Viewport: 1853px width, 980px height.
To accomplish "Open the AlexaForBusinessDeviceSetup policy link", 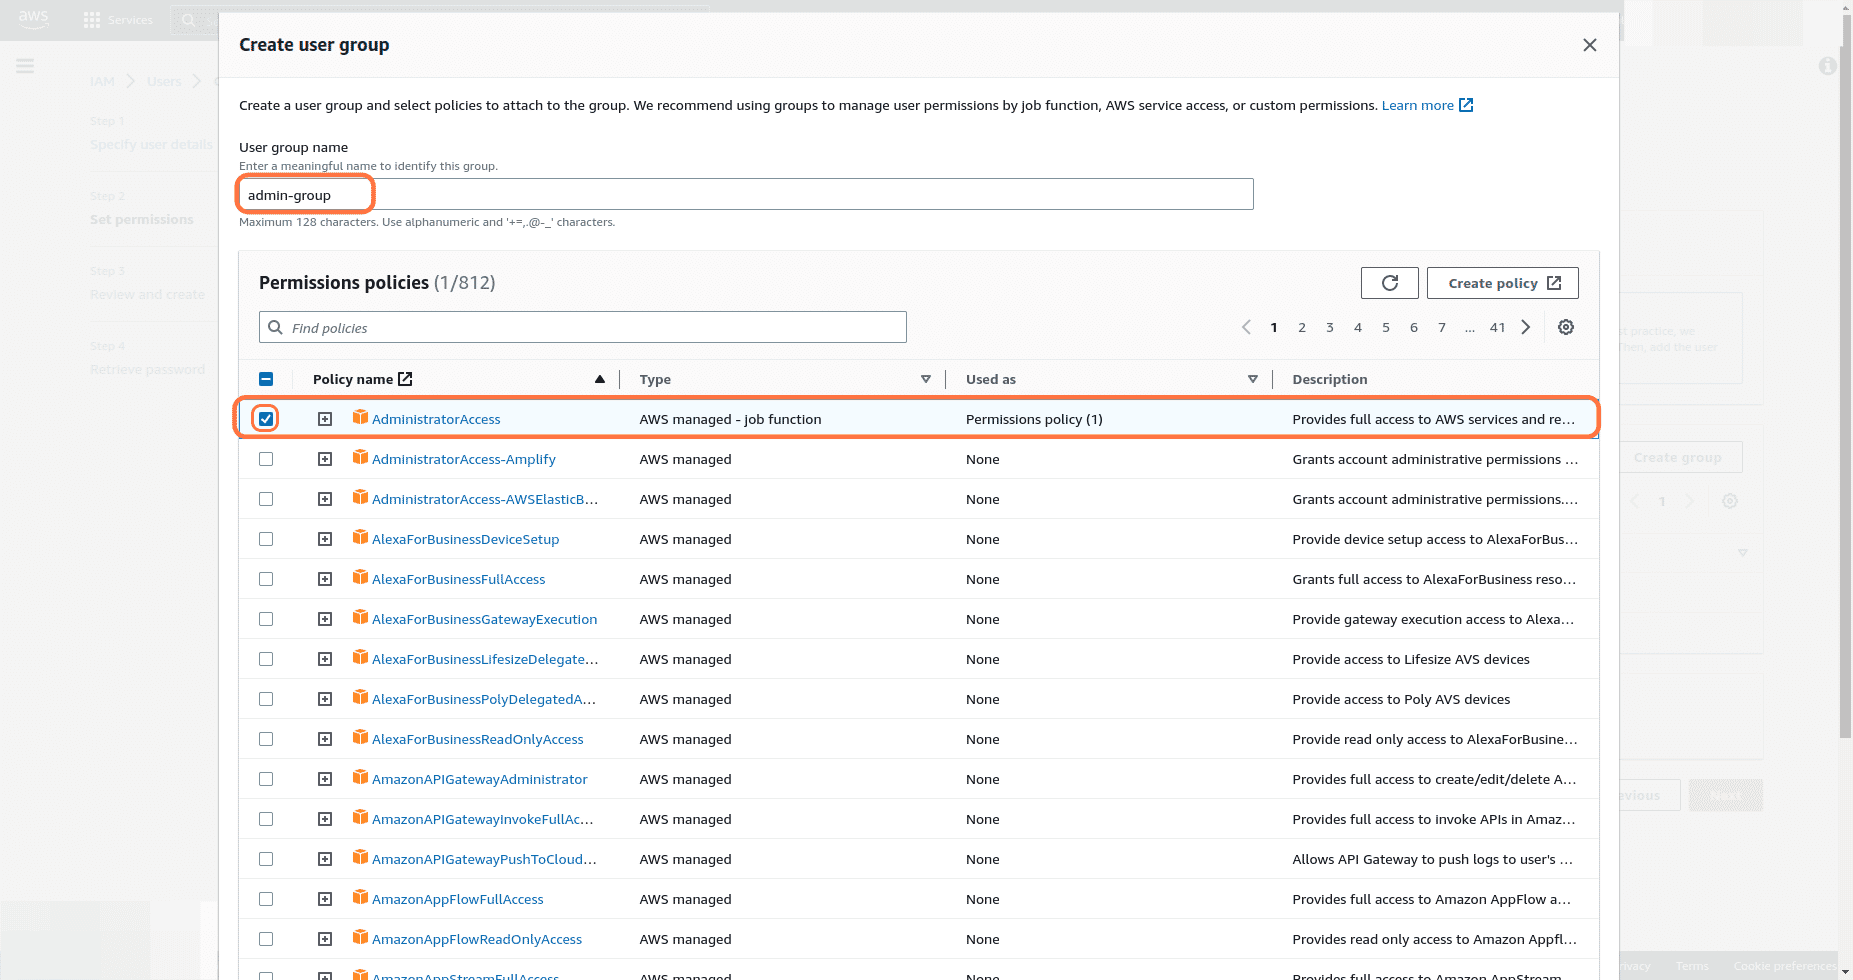I will tap(465, 539).
